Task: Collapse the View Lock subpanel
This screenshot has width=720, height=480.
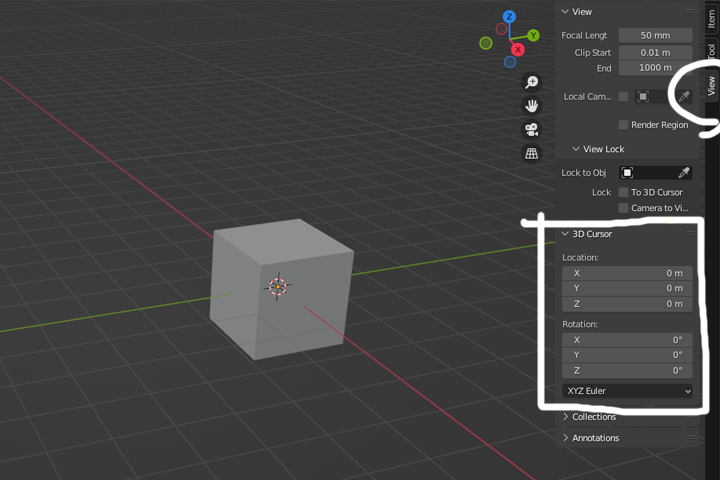Action: pos(576,149)
